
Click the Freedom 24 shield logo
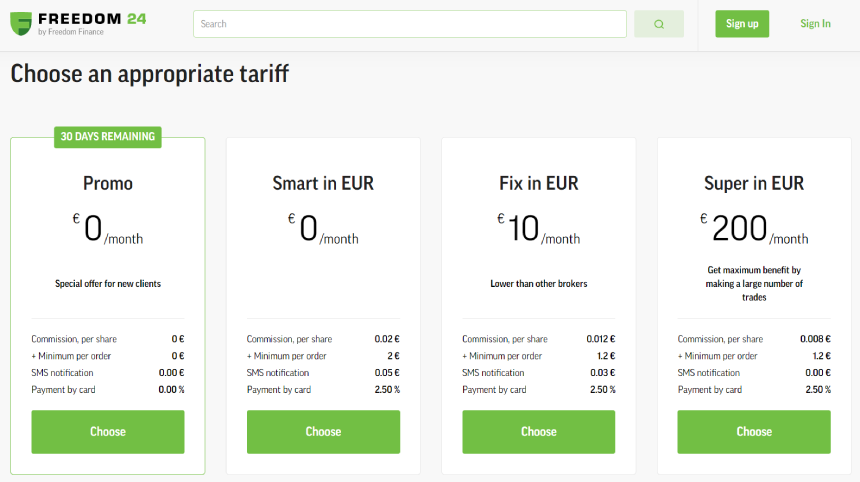coord(21,24)
